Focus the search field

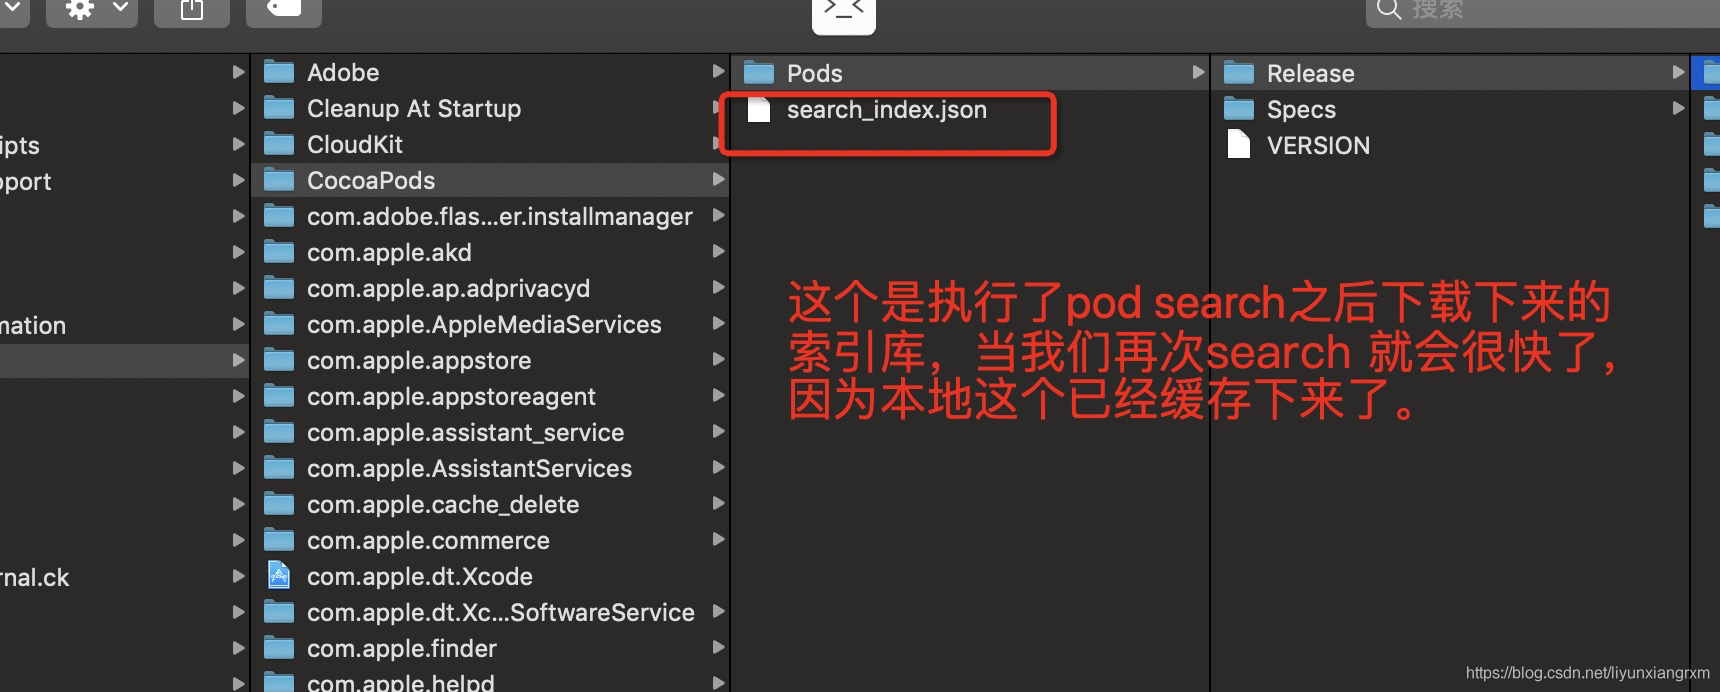pos(1543,10)
